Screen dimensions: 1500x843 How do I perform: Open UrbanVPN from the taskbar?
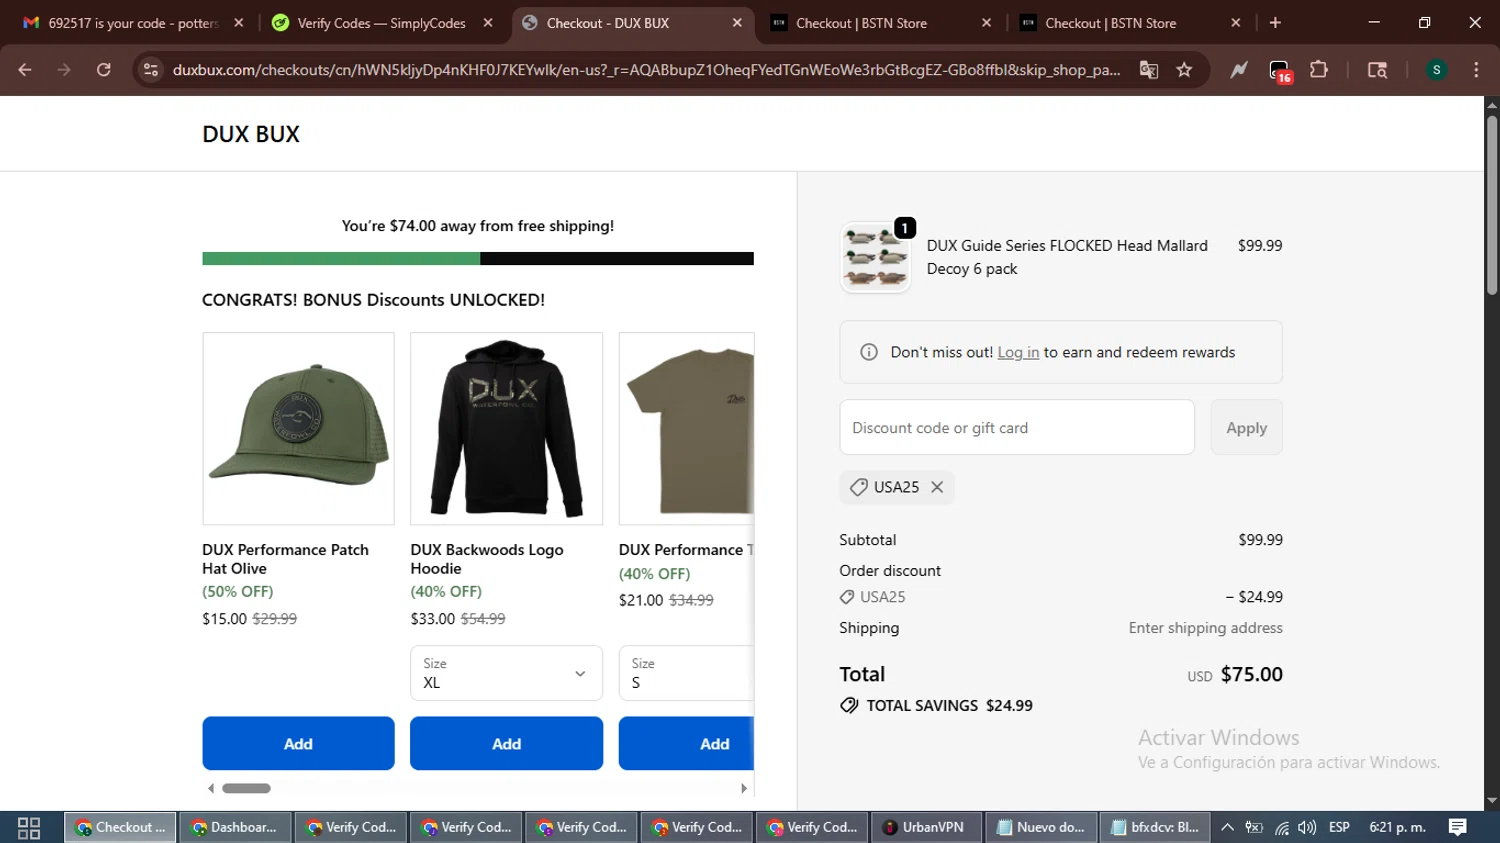pos(924,827)
